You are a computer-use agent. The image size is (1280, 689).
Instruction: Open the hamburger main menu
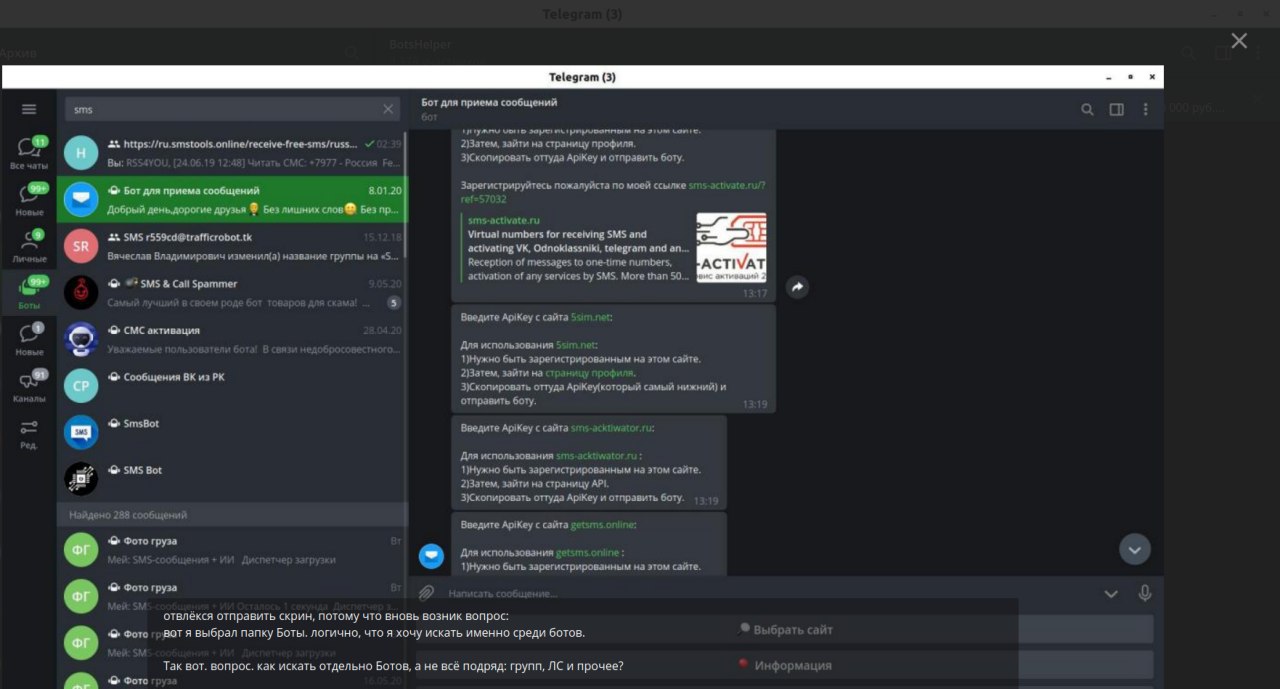[x=29, y=109]
